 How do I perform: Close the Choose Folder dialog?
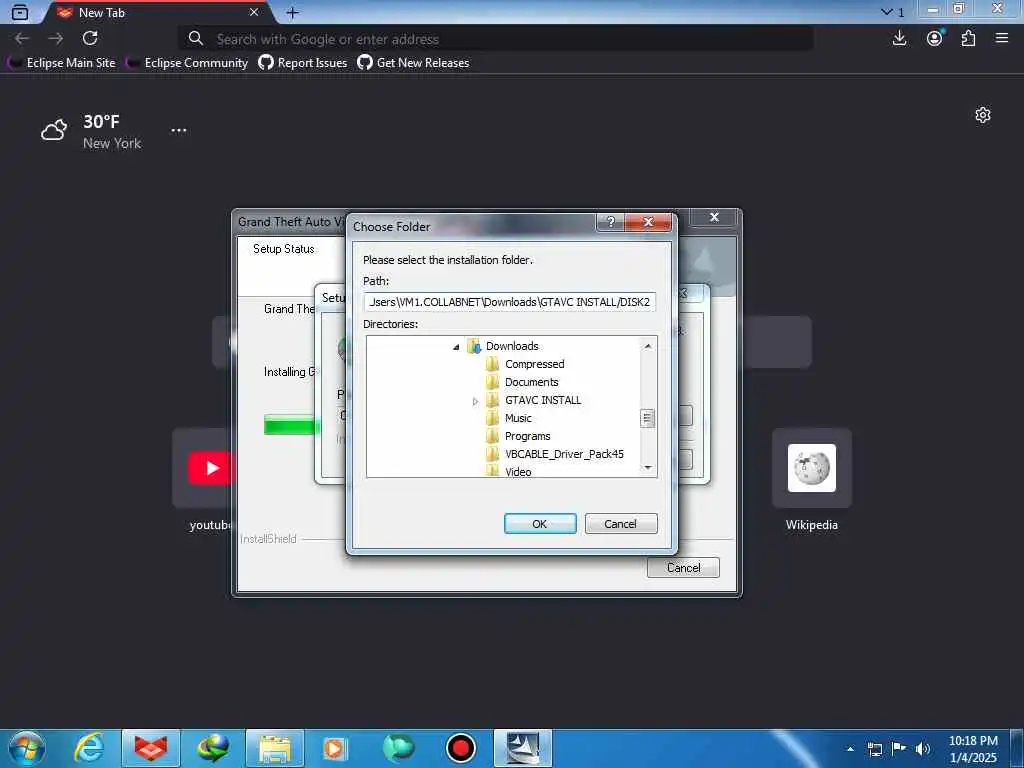pyautogui.click(x=648, y=222)
